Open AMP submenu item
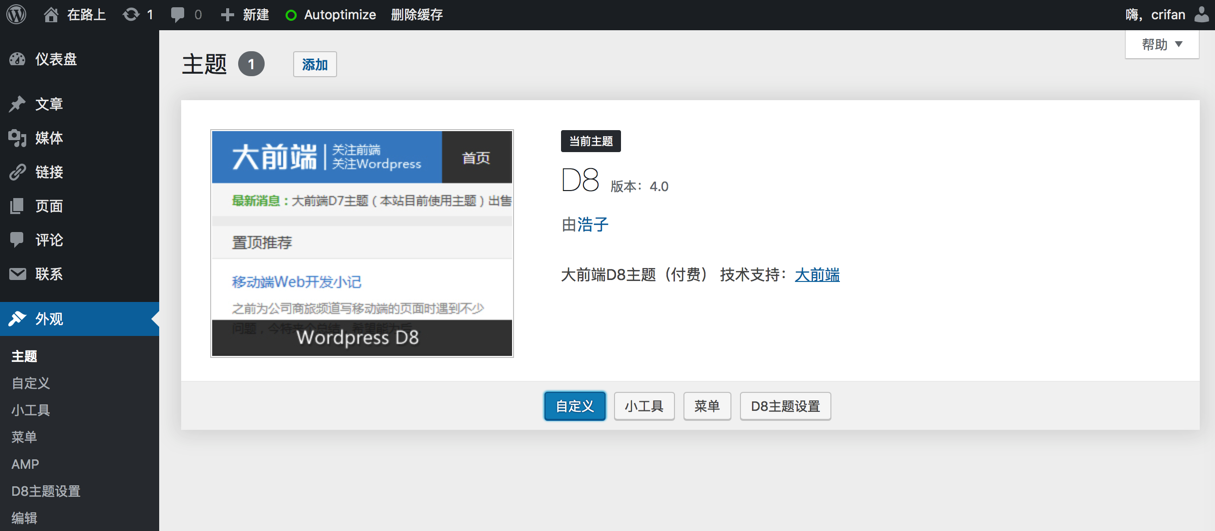The height and width of the screenshot is (531, 1215). coord(25,464)
